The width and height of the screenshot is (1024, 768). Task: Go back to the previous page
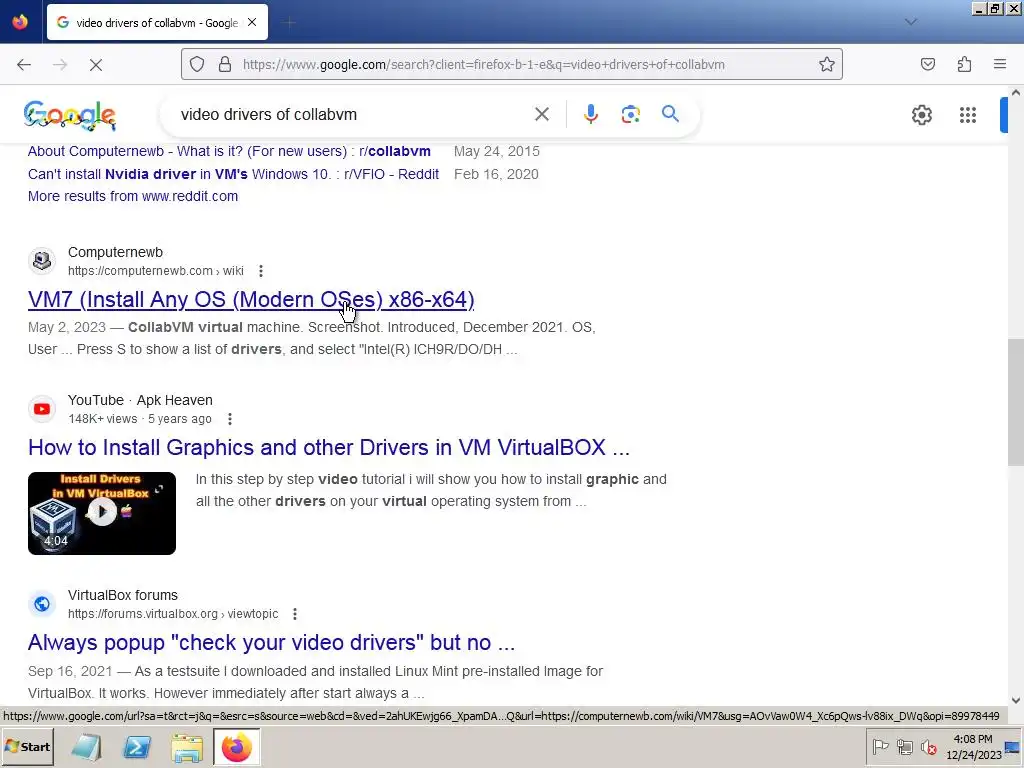tap(24, 65)
